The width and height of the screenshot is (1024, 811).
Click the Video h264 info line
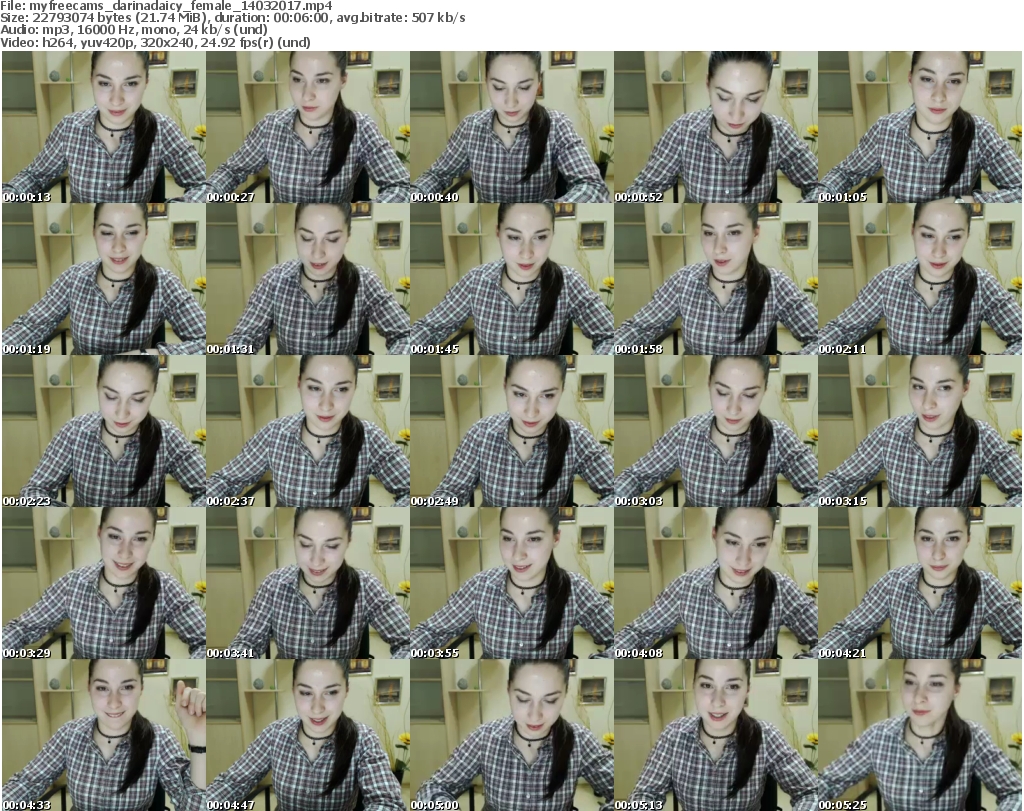pyautogui.click(x=155, y=42)
